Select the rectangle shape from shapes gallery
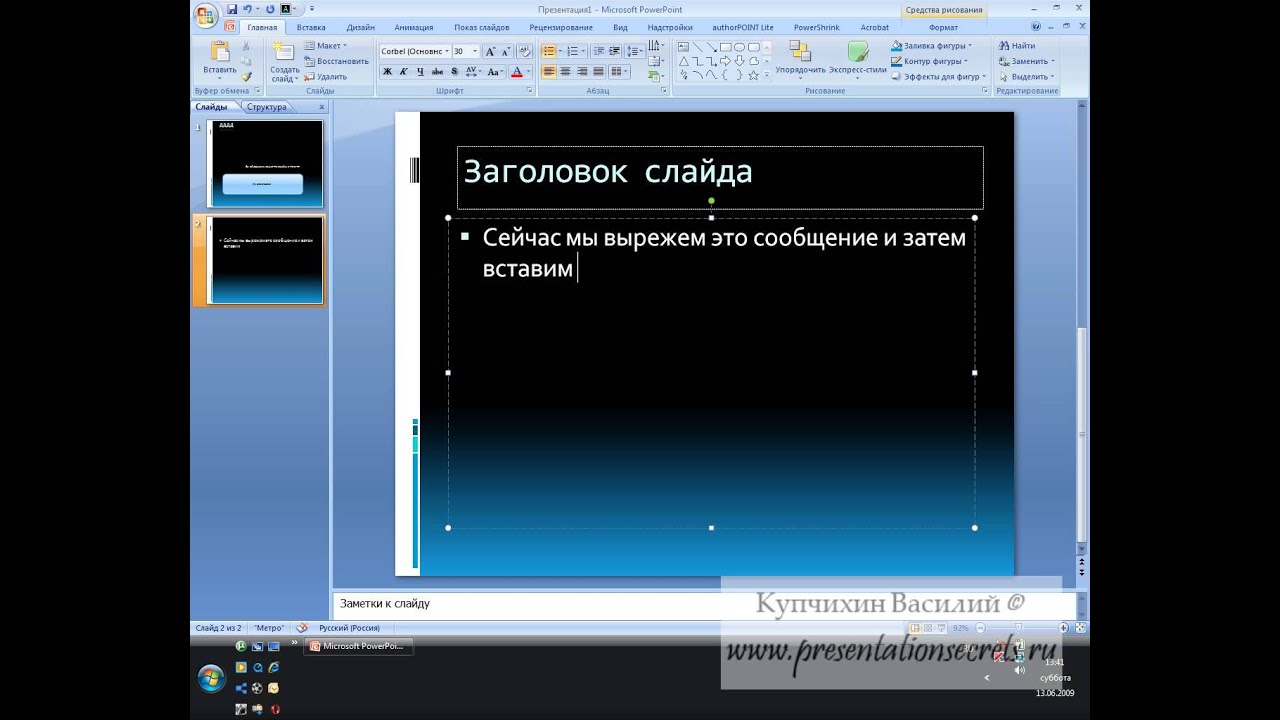1280x720 pixels. [x=726, y=47]
